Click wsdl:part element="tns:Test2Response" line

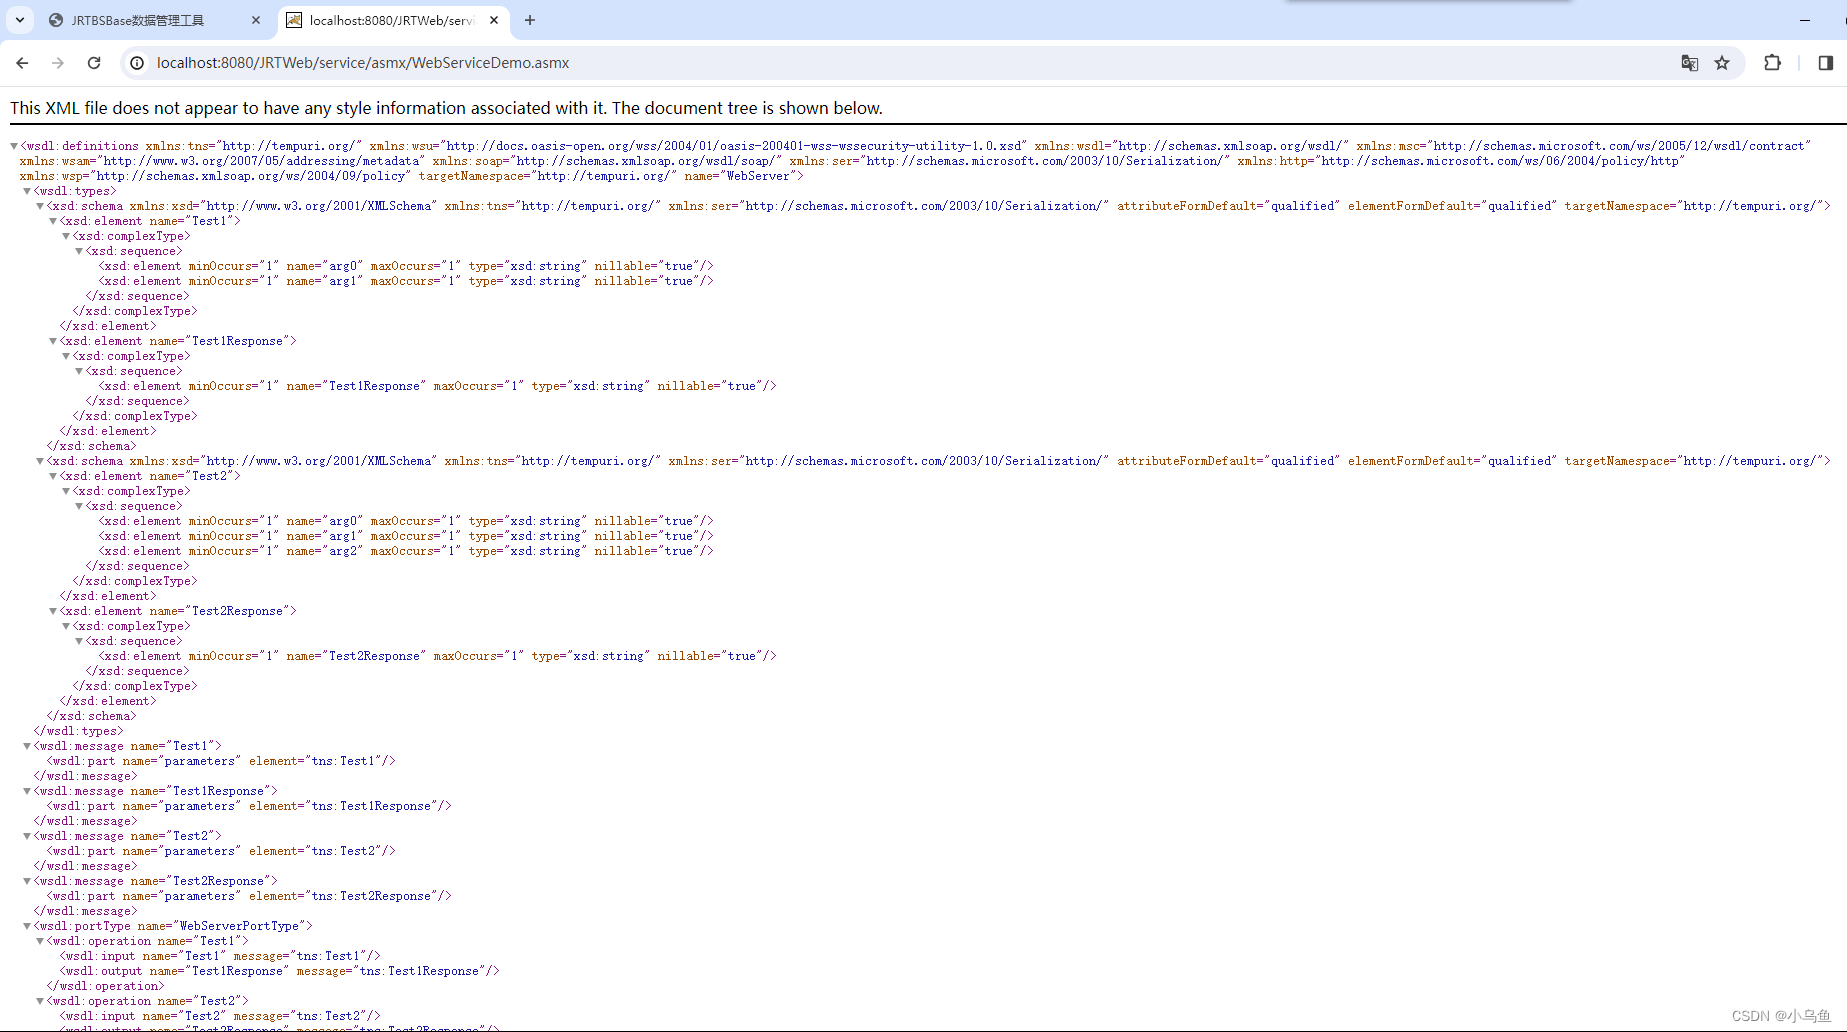click(249, 896)
